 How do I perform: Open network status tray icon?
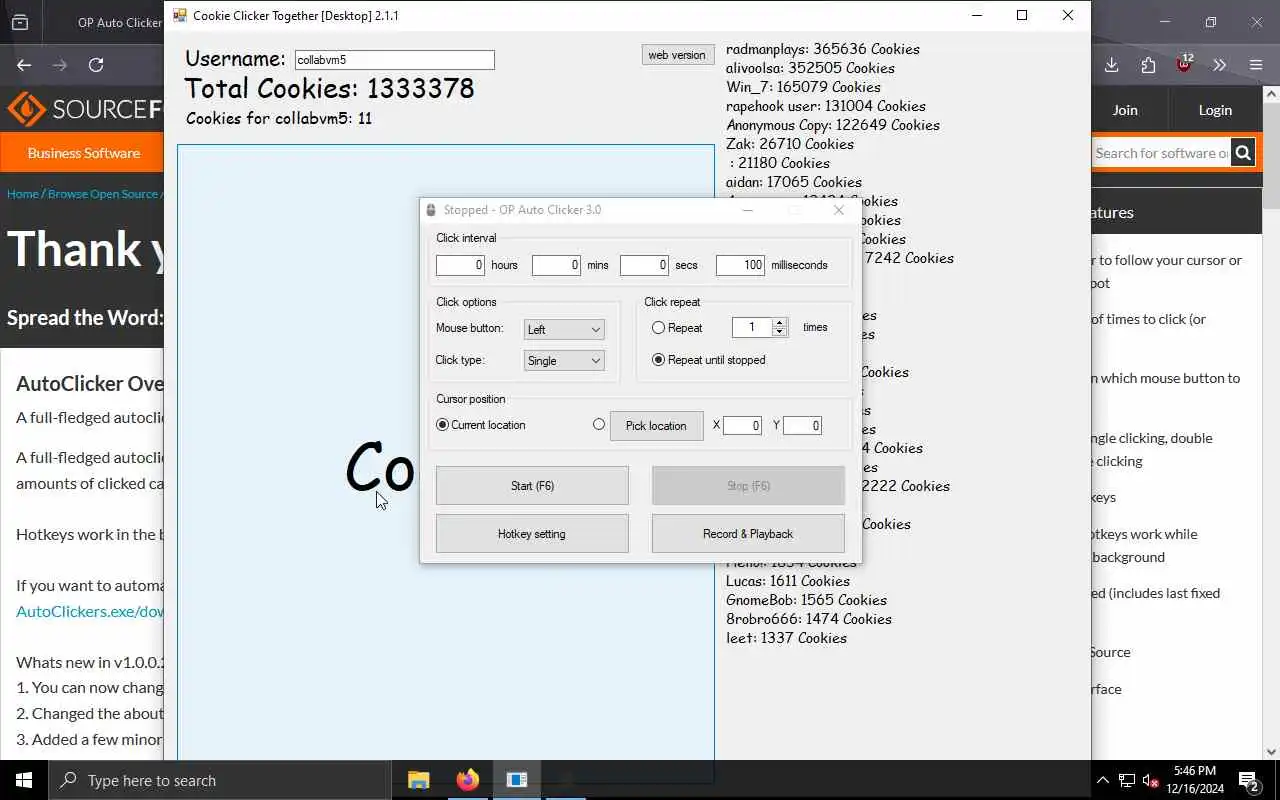pos(1127,780)
